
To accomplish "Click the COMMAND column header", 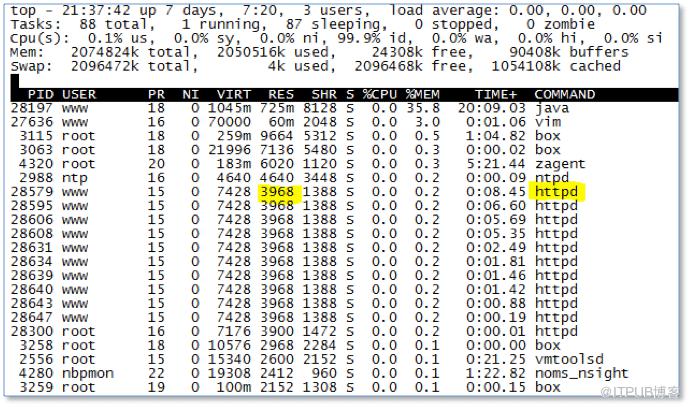I will [x=565, y=94].
